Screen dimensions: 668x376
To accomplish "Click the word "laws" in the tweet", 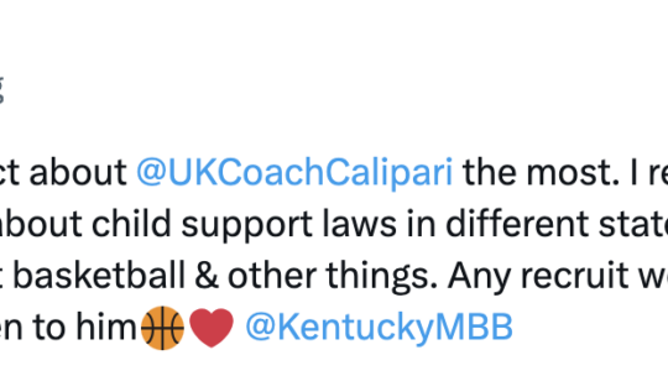I will pyautogui.click(x=360, y=224).
